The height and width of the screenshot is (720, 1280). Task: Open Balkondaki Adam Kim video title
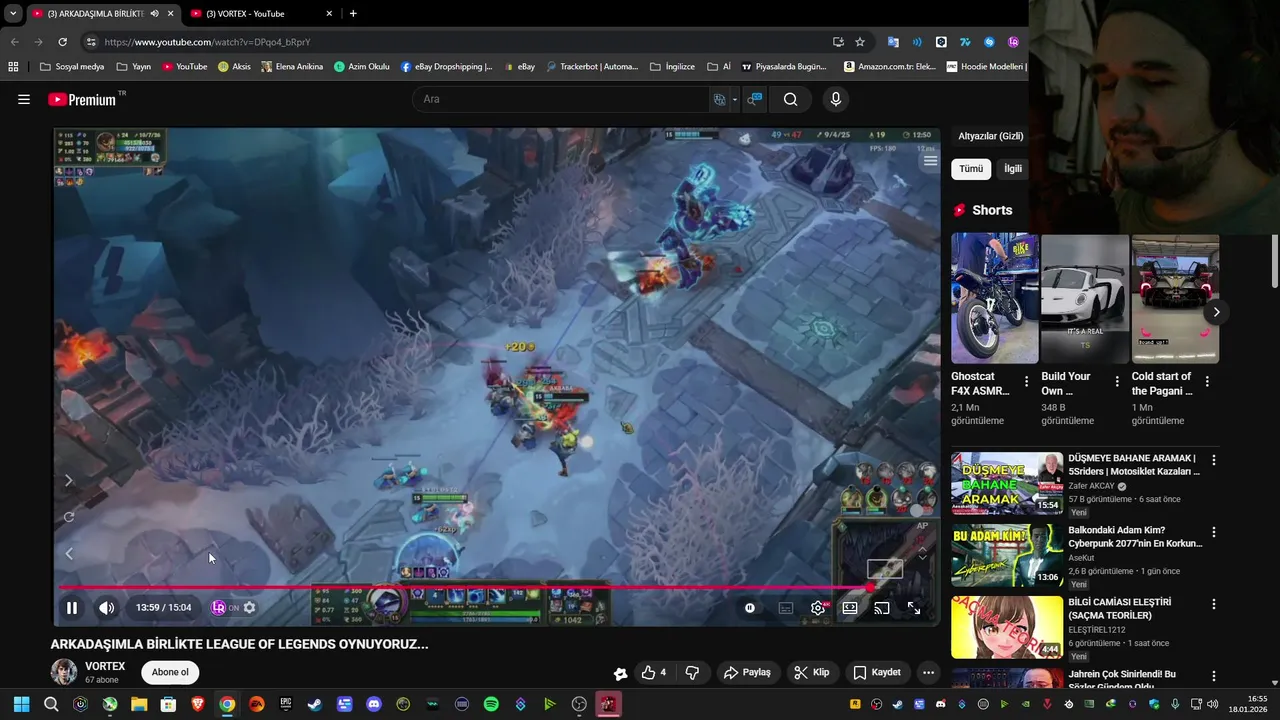pyautogui.click(x=1135, y=537)
